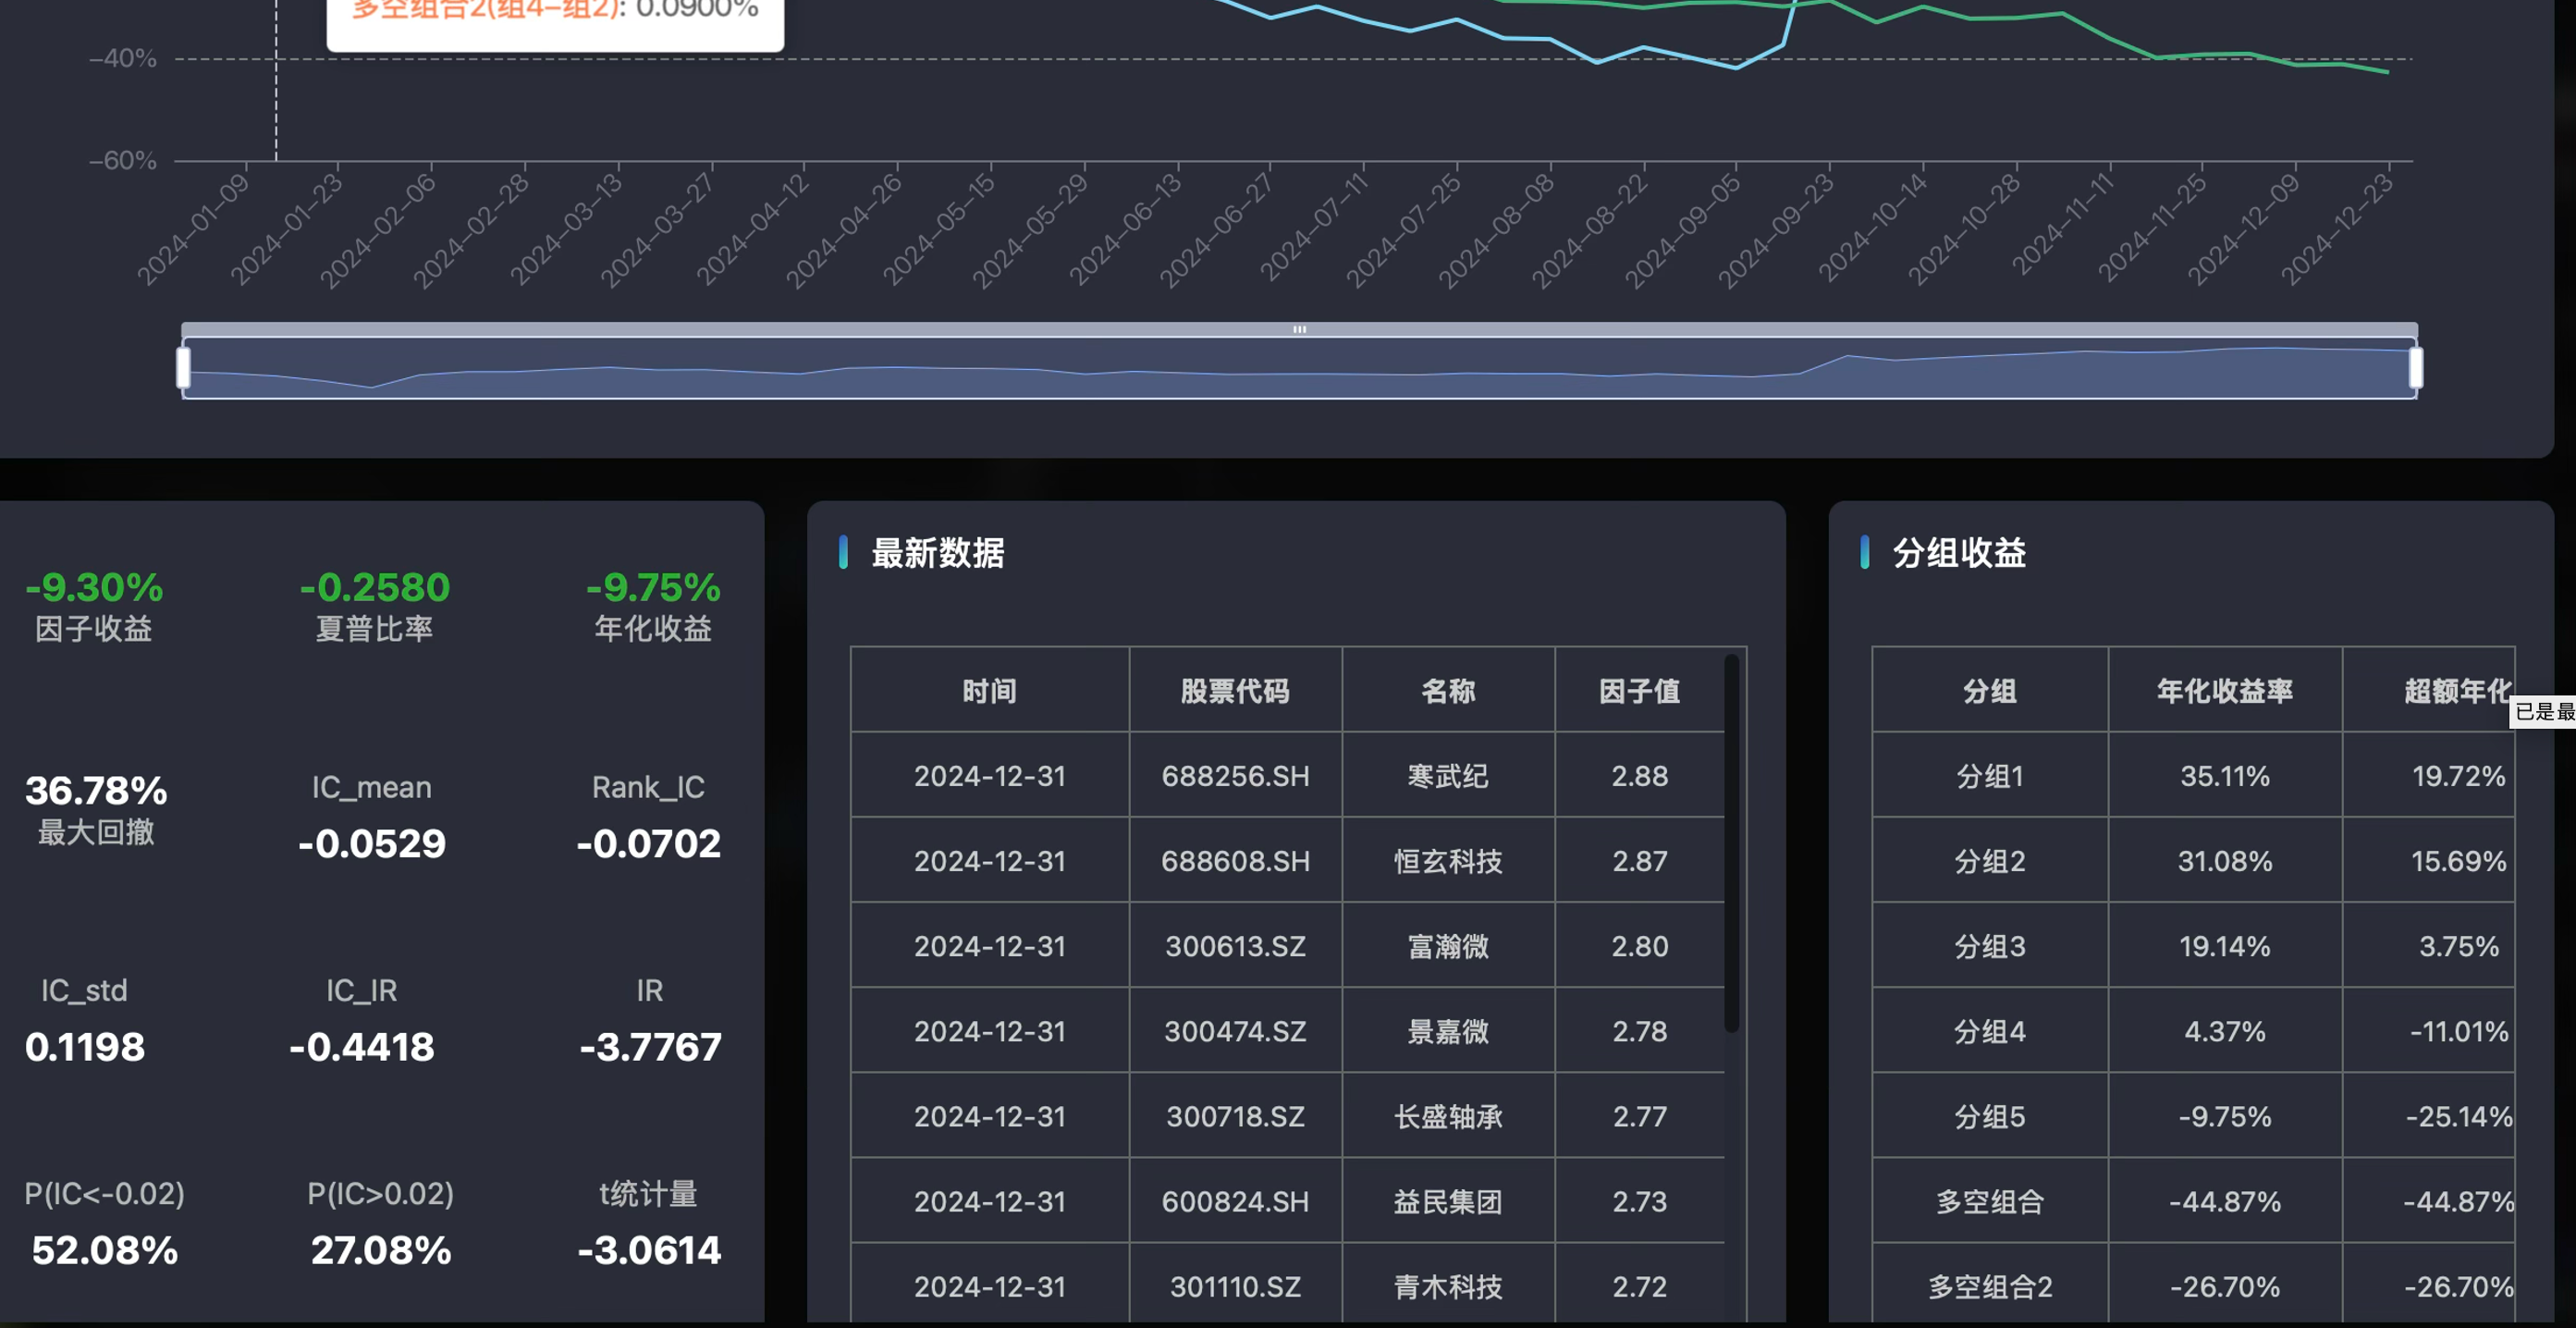2576x1328 pixels.
Task: Click the top grip bar of the data zoom slider
Action: [1299, 329]
